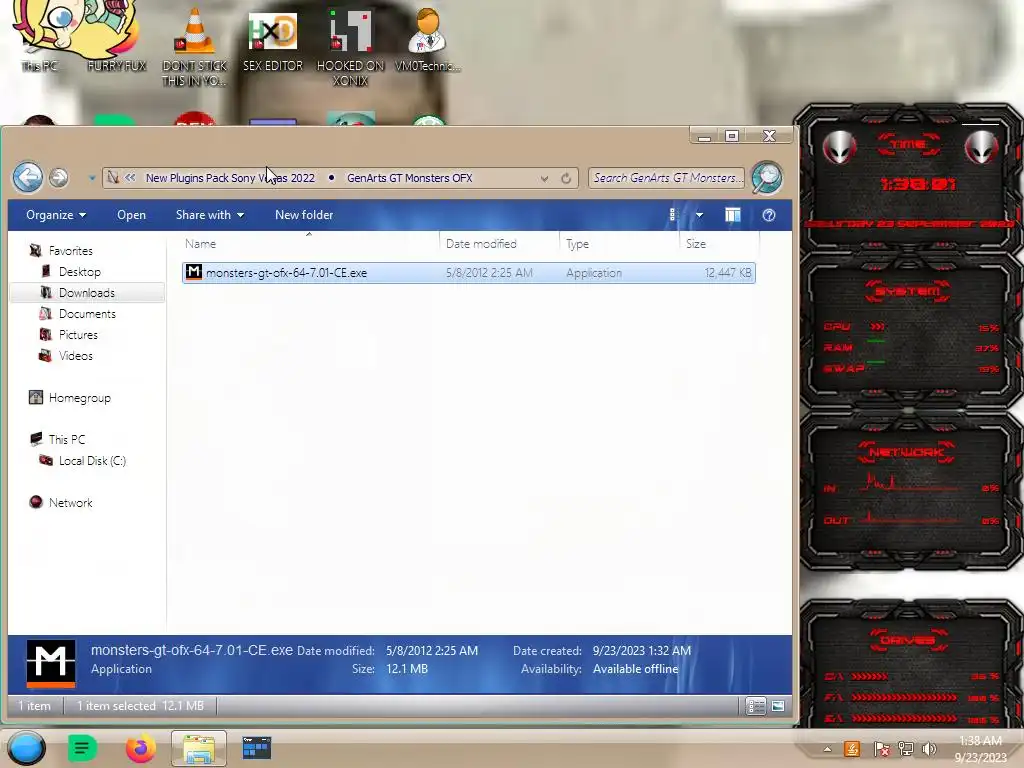Open the Organize menu
Viewport: 1024px width, 768px height.
pyautogui.click(x=56, y=215)
